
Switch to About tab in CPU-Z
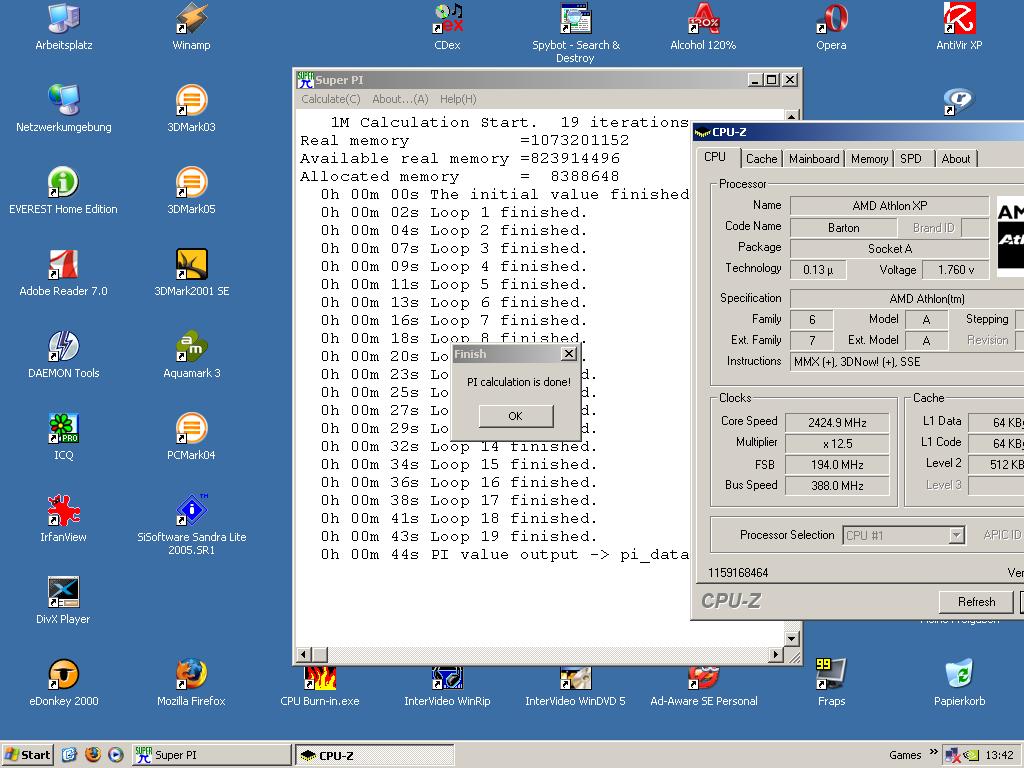(955, 159)
